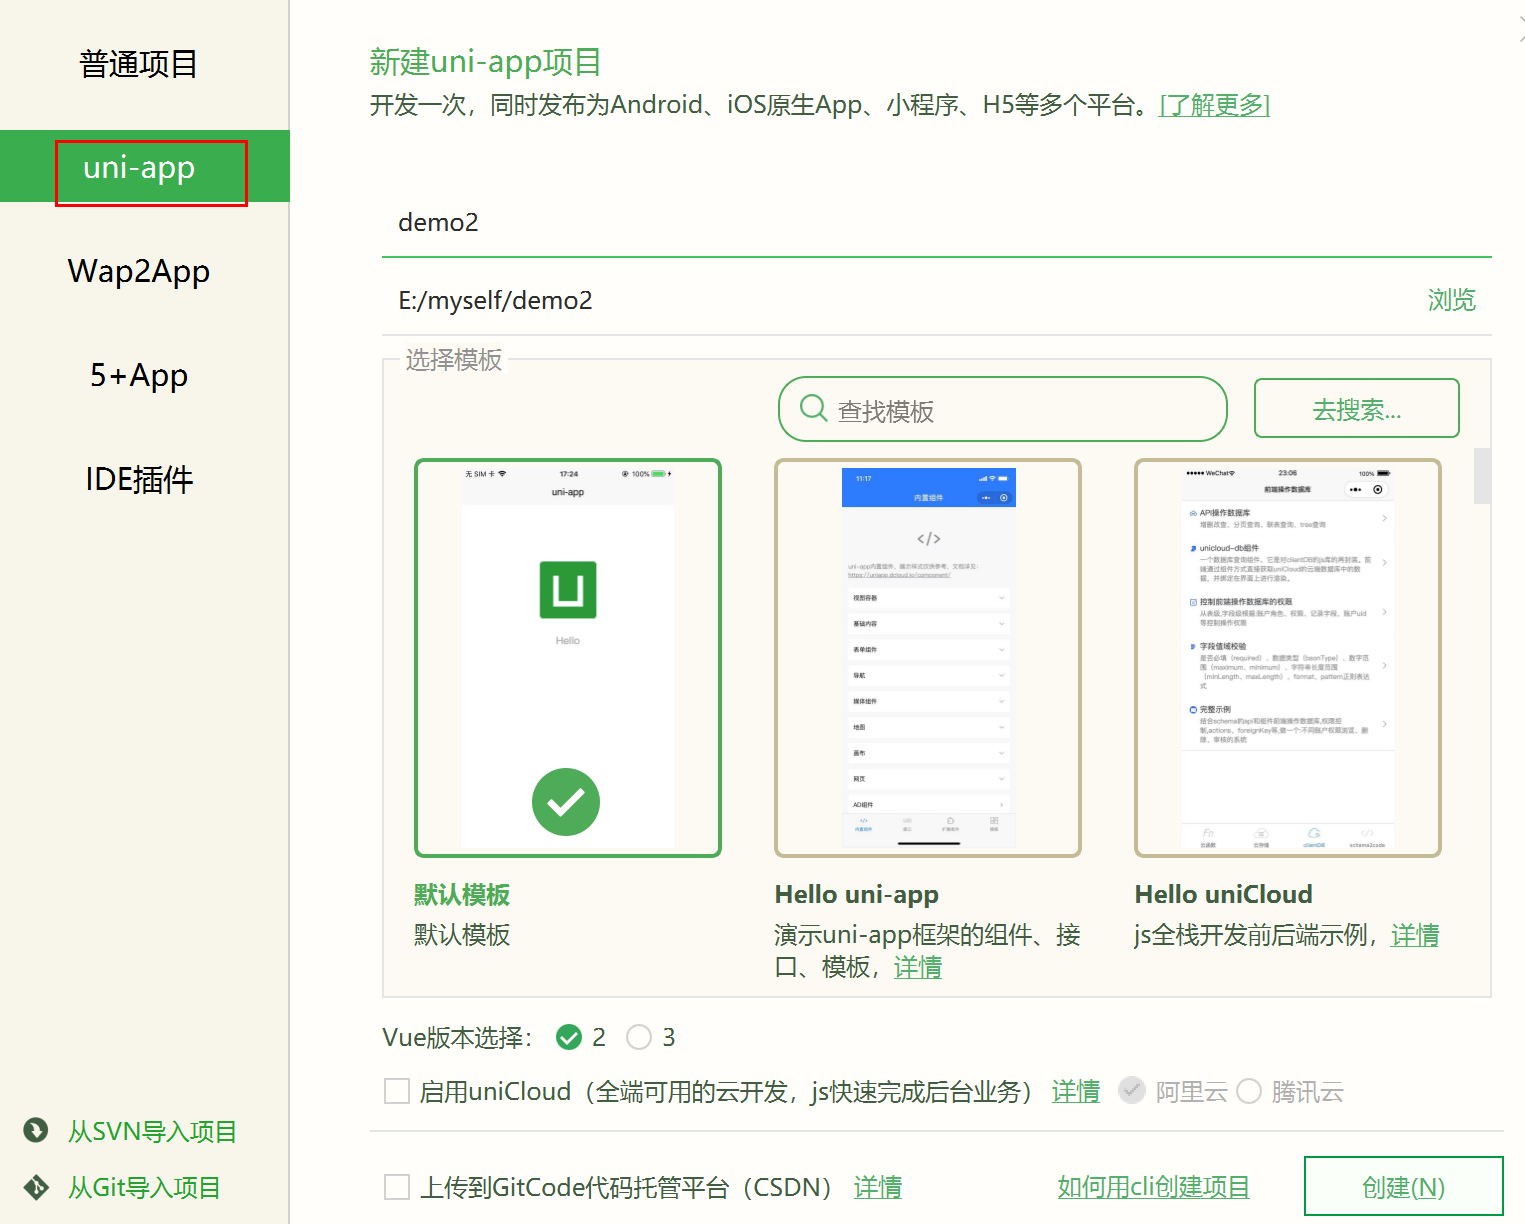
Task: Click the 去搜索... button
Action: [1357, 408]
